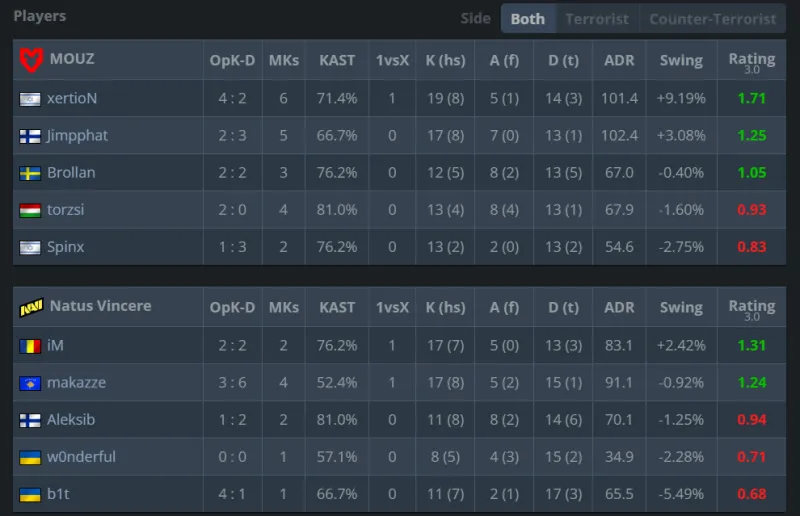The image size is (800, 516).
Task: Click the Kosovo flag next to makazze
Action: [x=30, y=383]
